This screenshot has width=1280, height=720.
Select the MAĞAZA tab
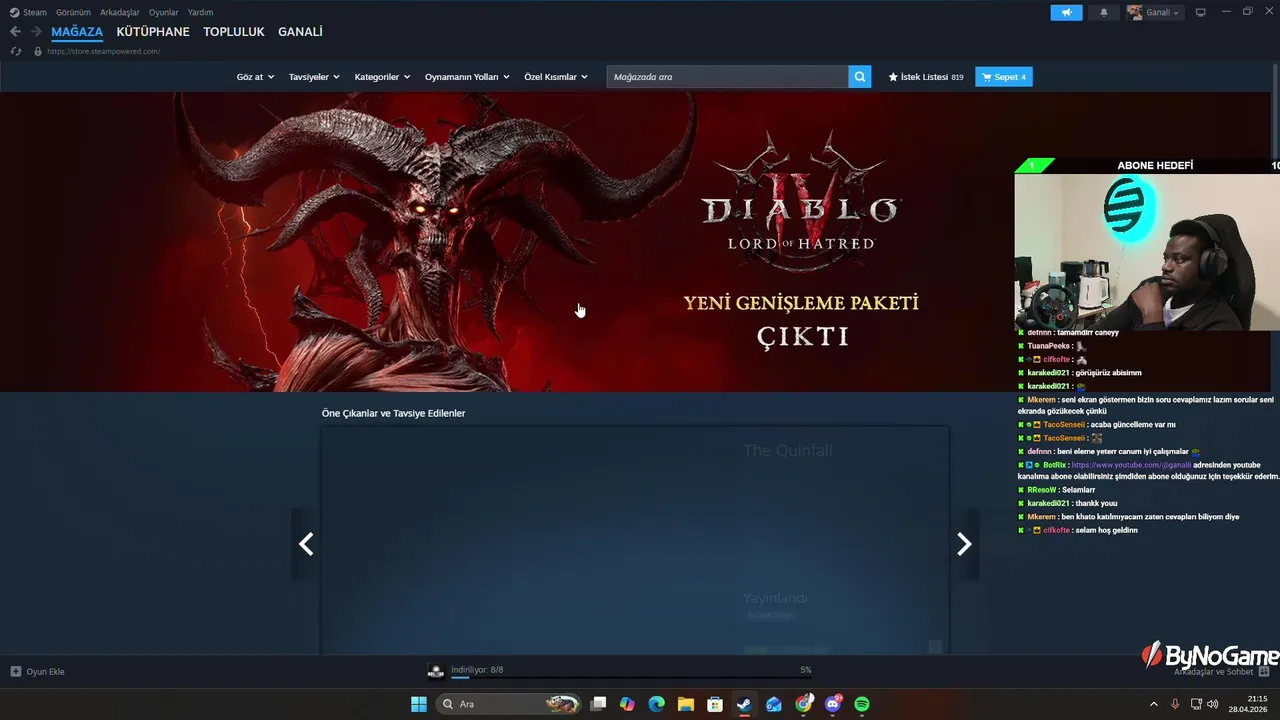77,32
